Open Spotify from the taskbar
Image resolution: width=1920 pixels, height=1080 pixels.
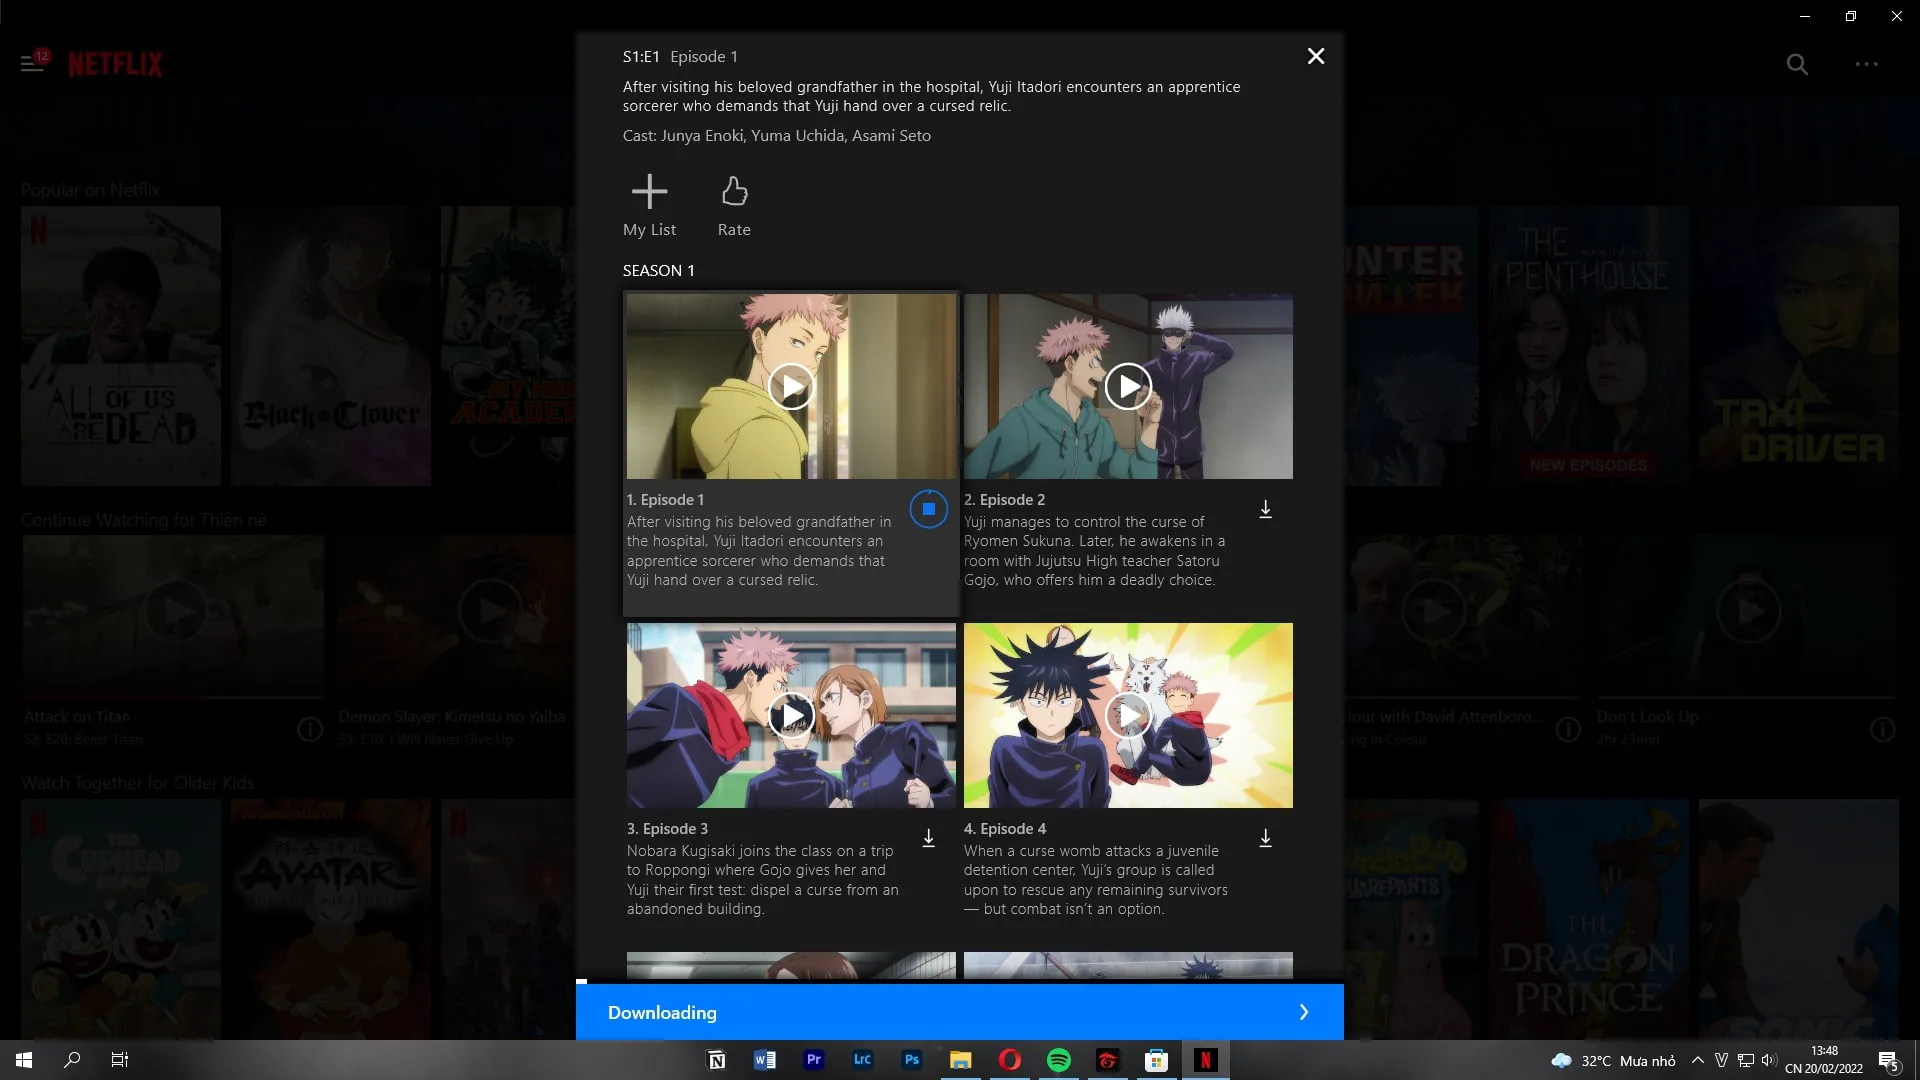click(1059, 1060)
